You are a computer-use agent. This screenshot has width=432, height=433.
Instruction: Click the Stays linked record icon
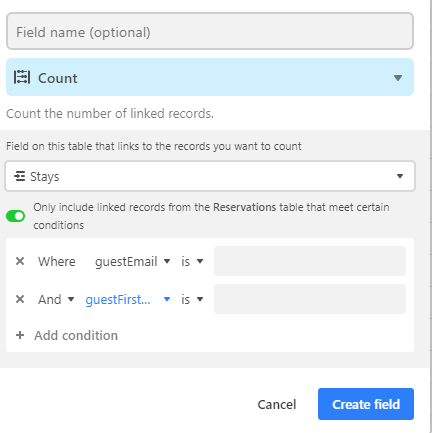20,176
